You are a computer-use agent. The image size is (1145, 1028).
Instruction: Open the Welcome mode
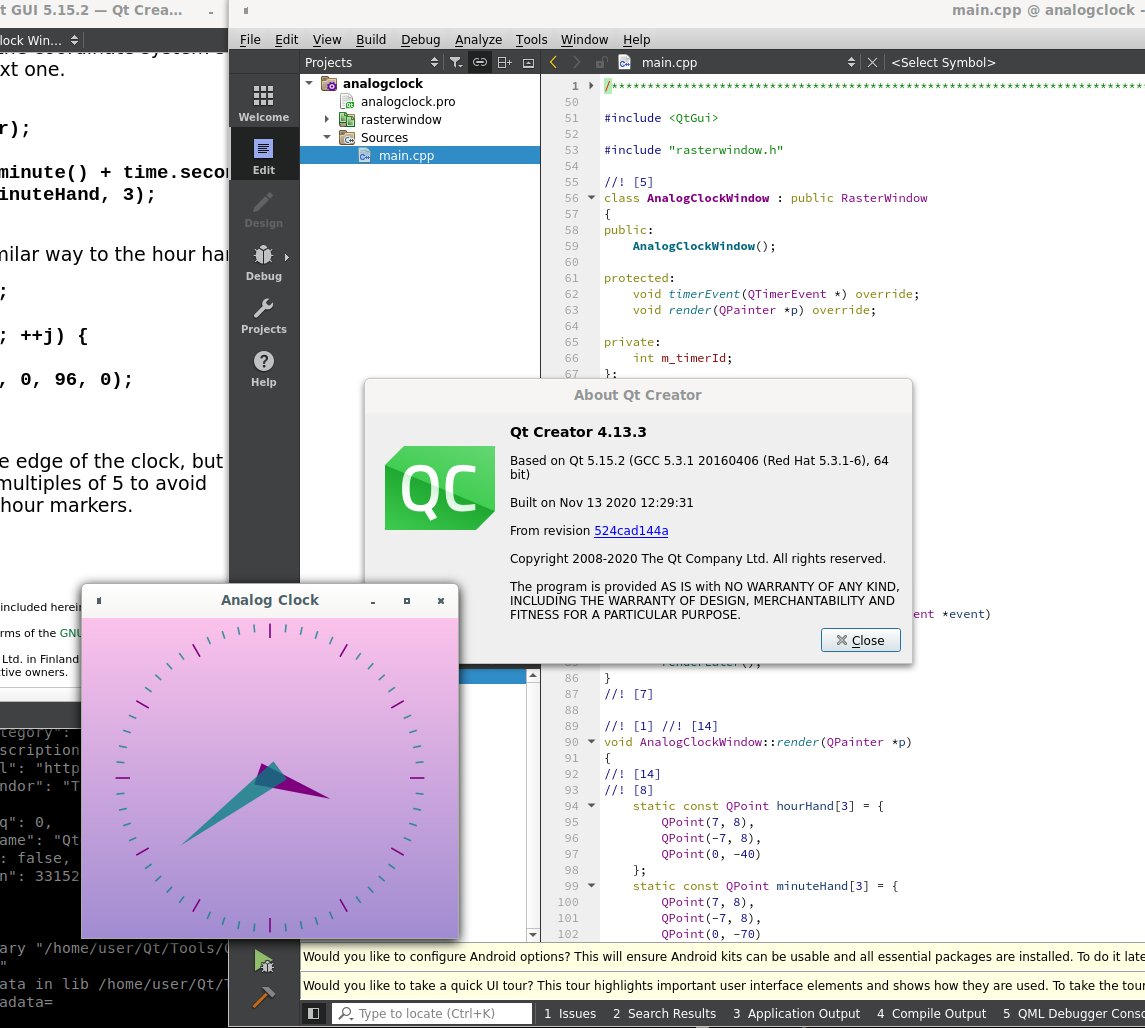[264, 103]
